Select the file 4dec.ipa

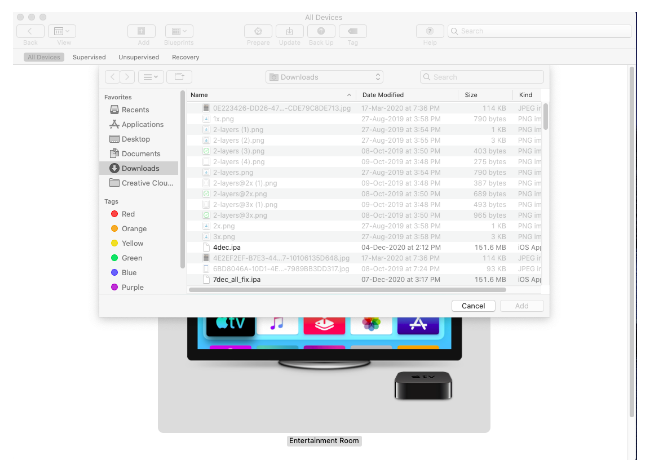coord(364,247)
